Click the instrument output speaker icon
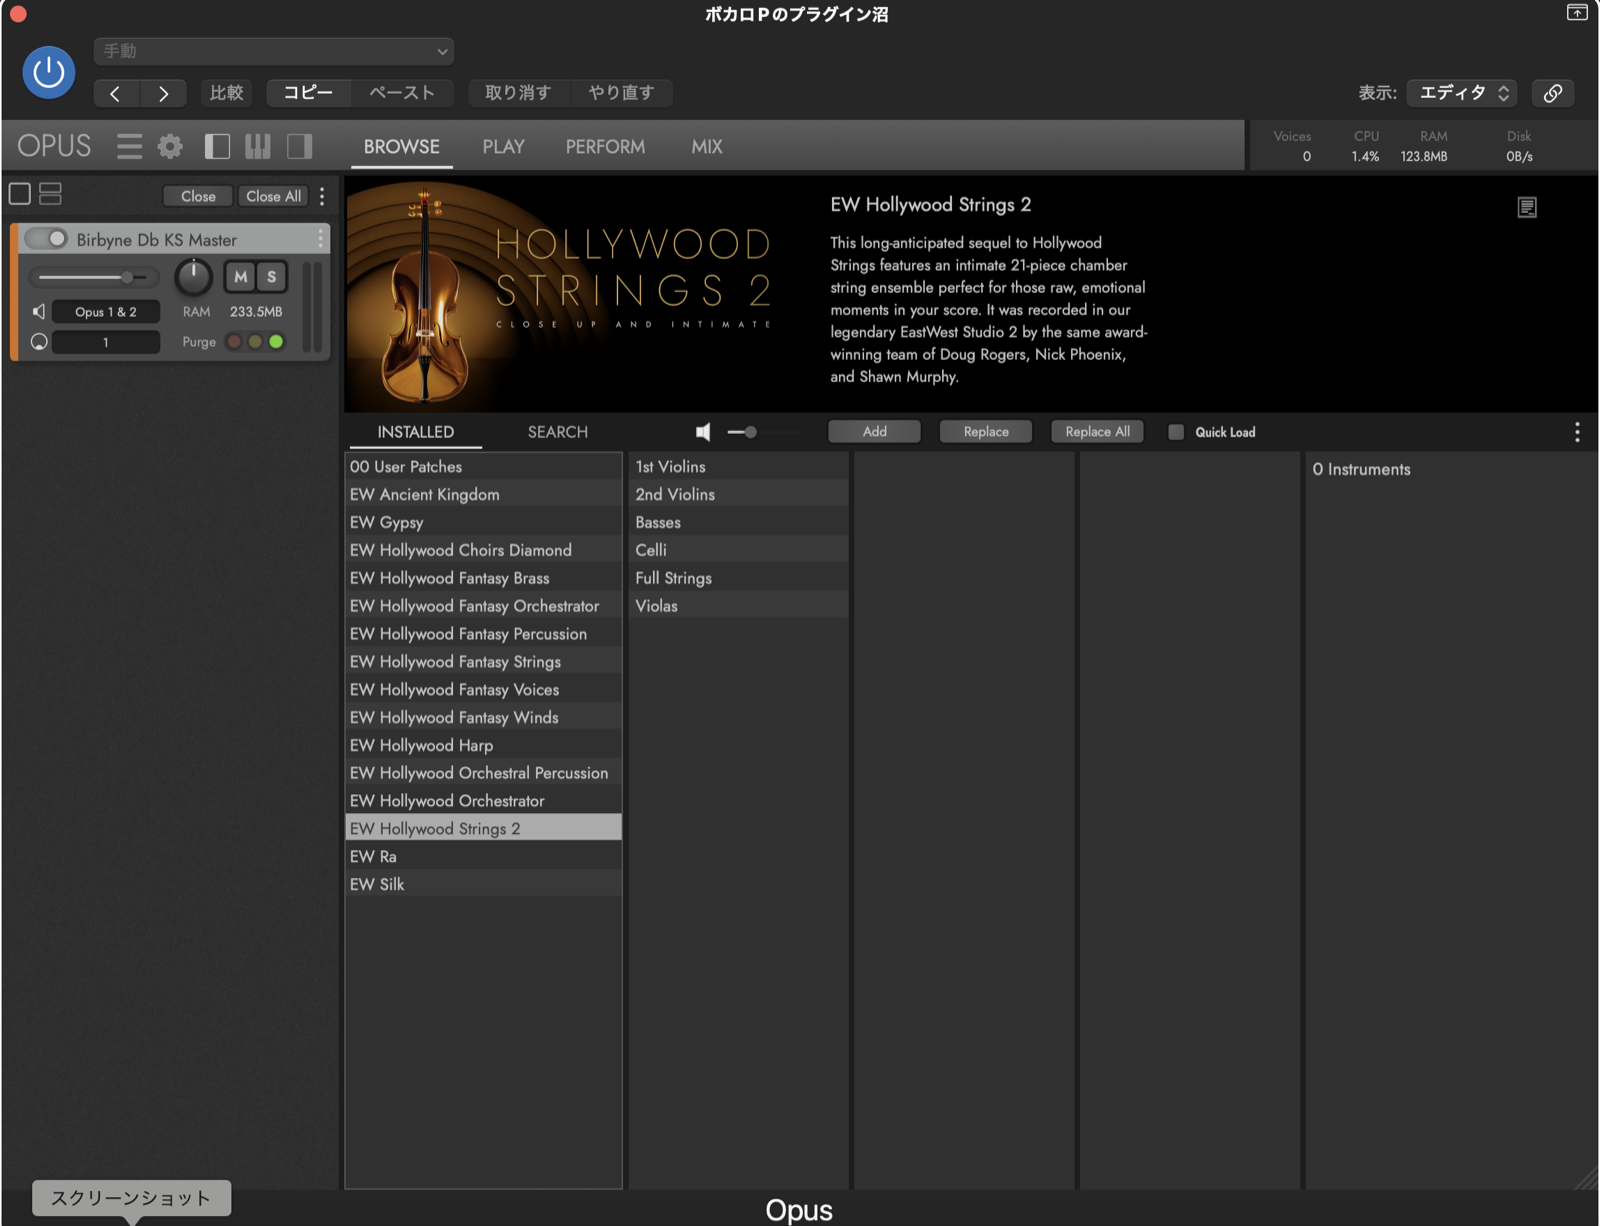The height and width of the screenshot is (1226, 1600). (39, 312)
